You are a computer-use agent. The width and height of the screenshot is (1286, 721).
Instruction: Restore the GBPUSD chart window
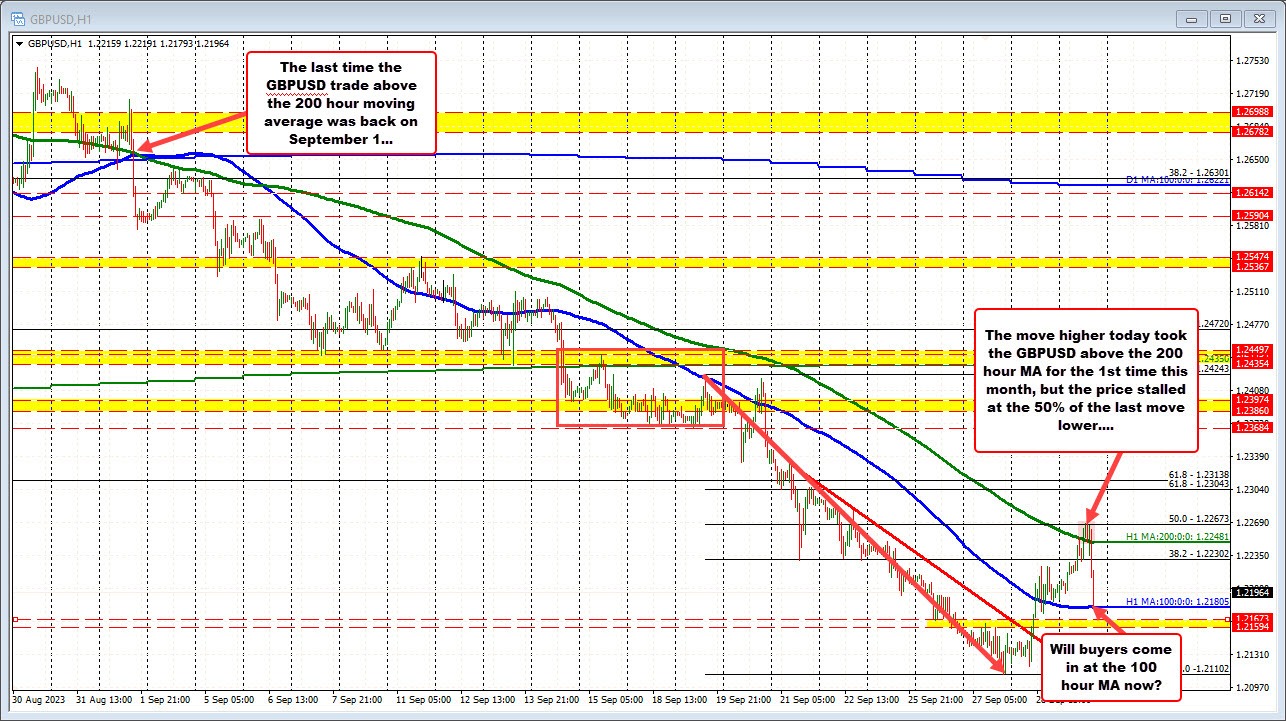point(1224,18)
